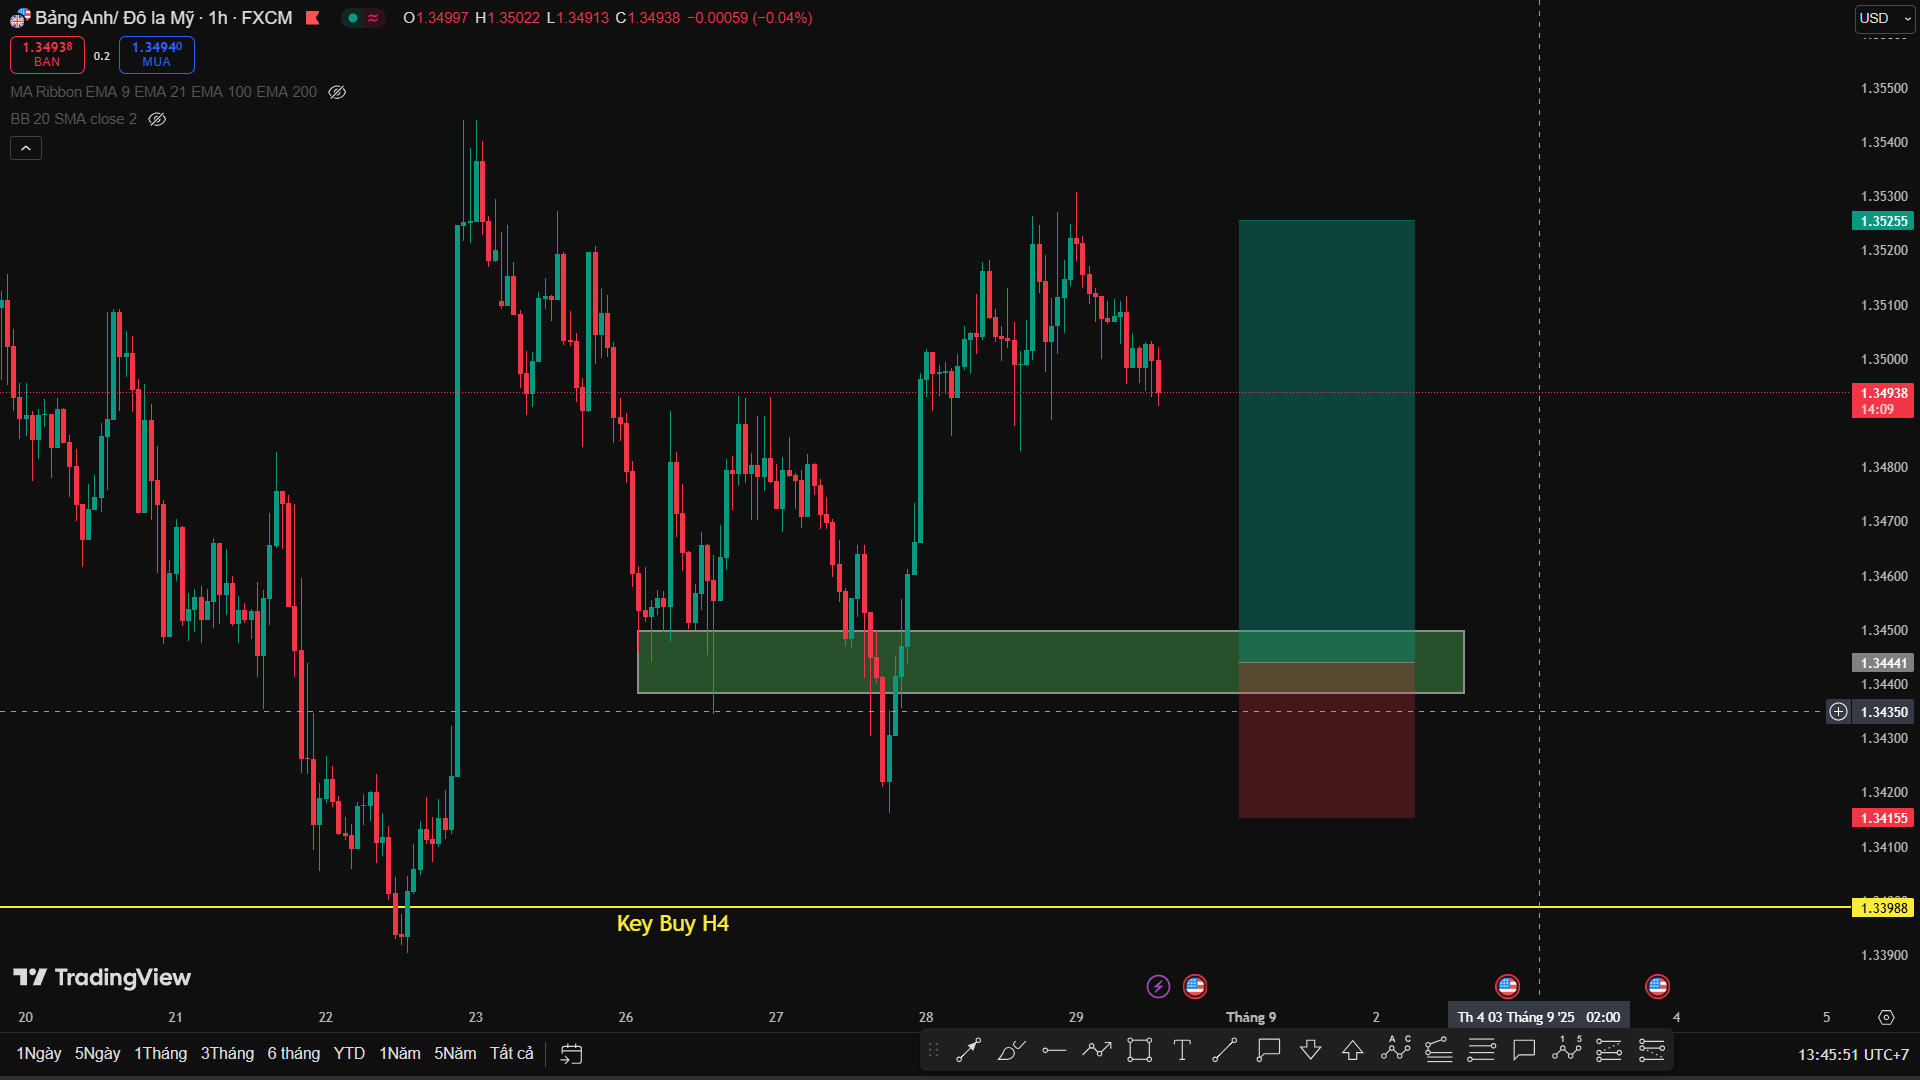Image resolution: width=1920 pixels, height=1080 pixels.
Task: Click the yellow 1.33988 price label
Action: [1883, 908]
